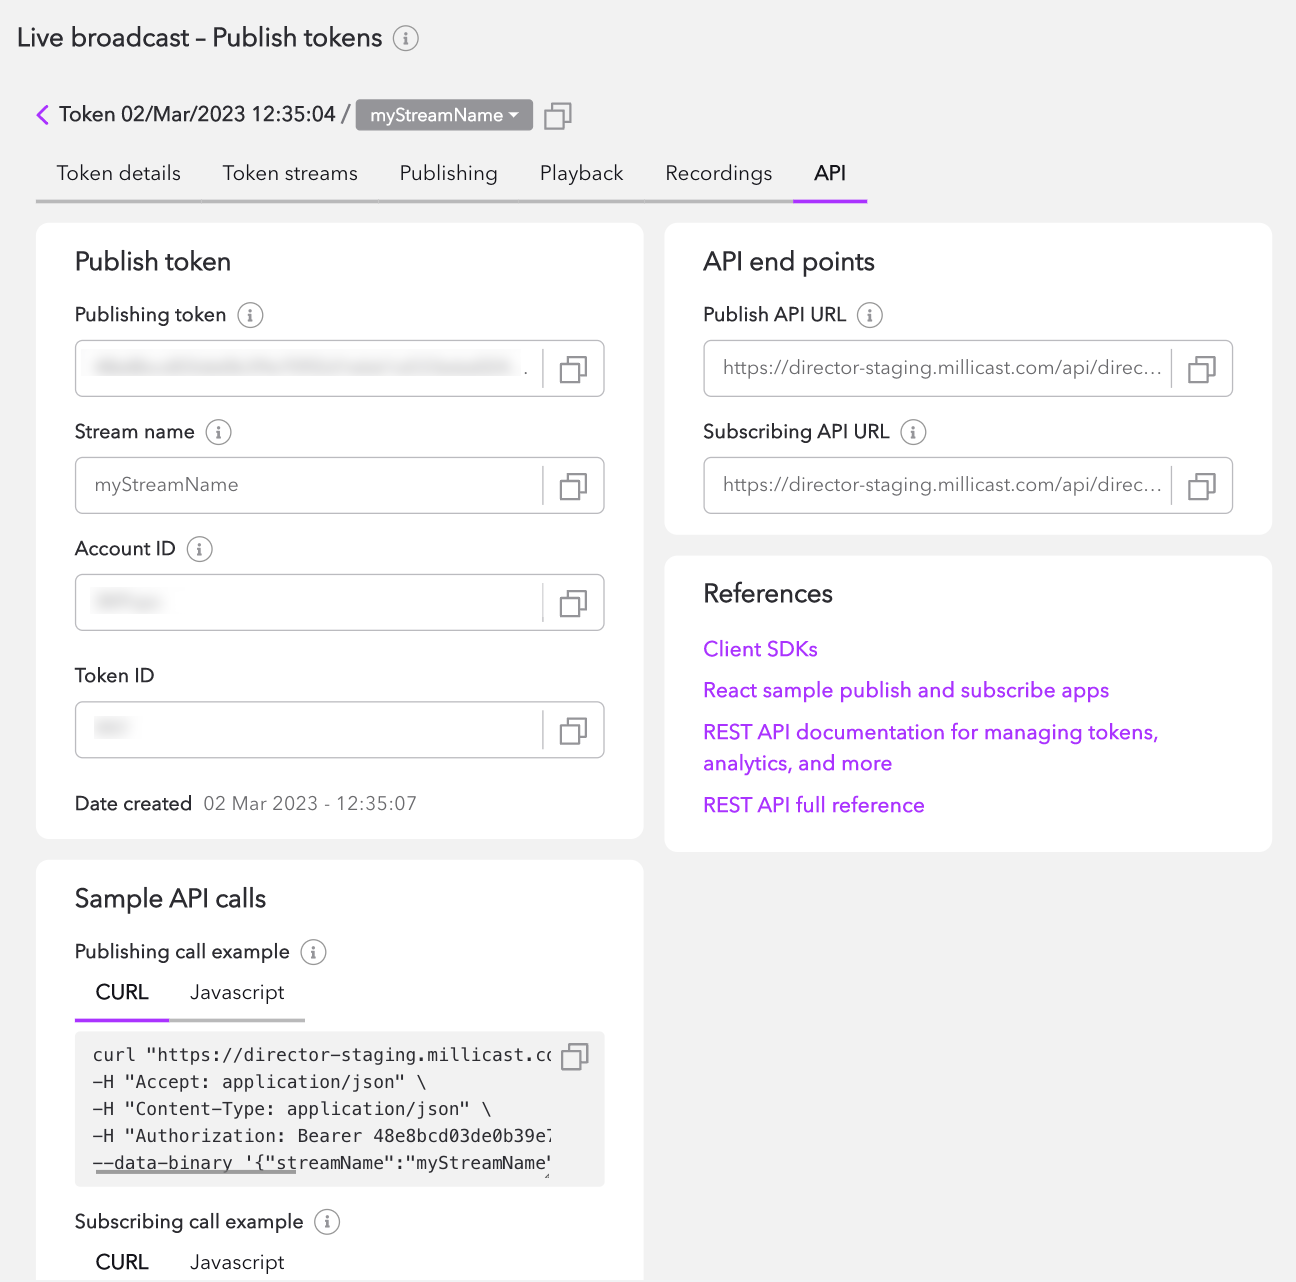
Task: Open the Recordings tab
Action: (718, 173)
